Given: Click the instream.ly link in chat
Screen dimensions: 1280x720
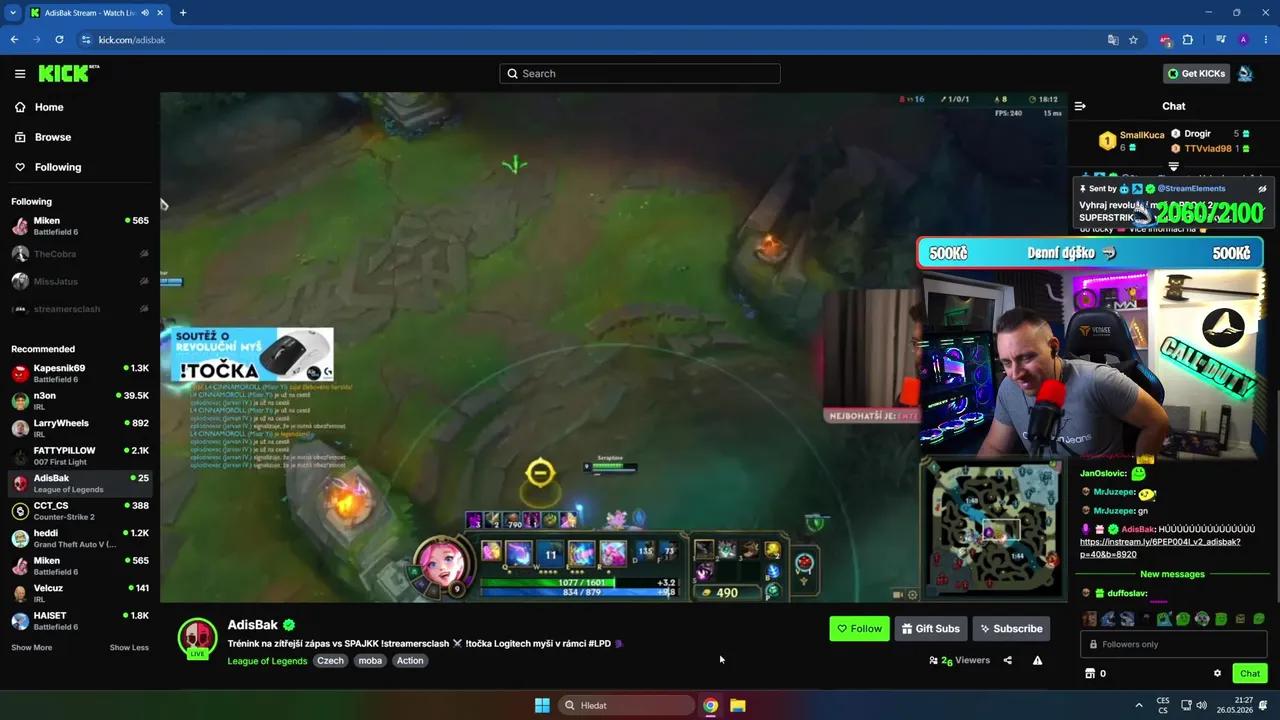Looking at the screenshot, I should click(x=1160, y=548).
